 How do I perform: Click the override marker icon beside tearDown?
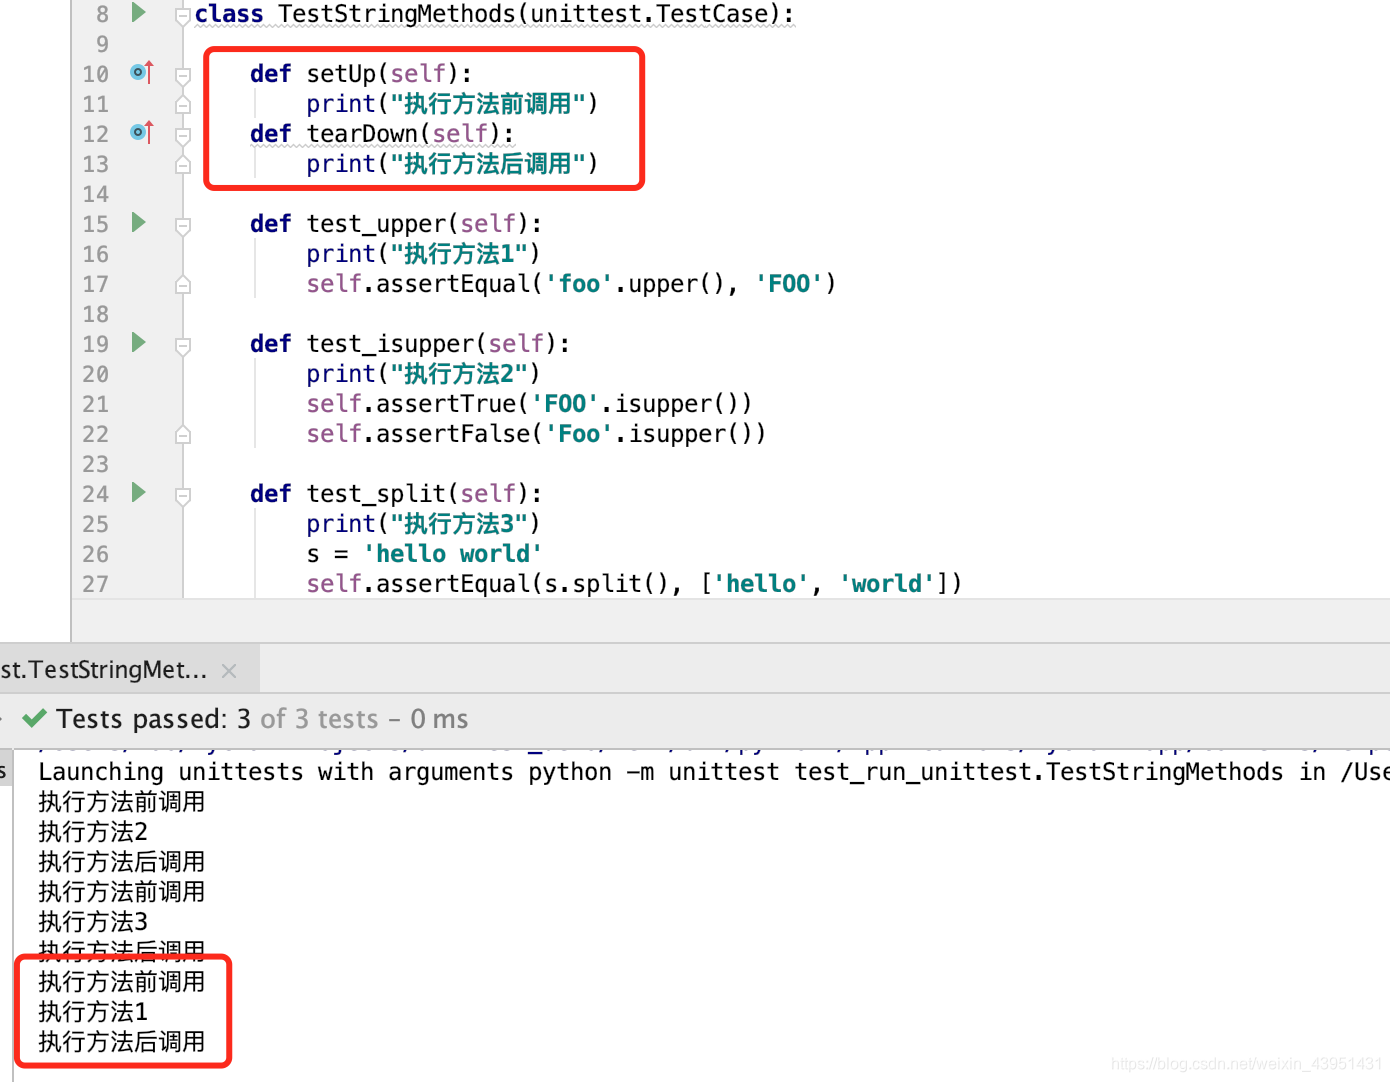142,132
